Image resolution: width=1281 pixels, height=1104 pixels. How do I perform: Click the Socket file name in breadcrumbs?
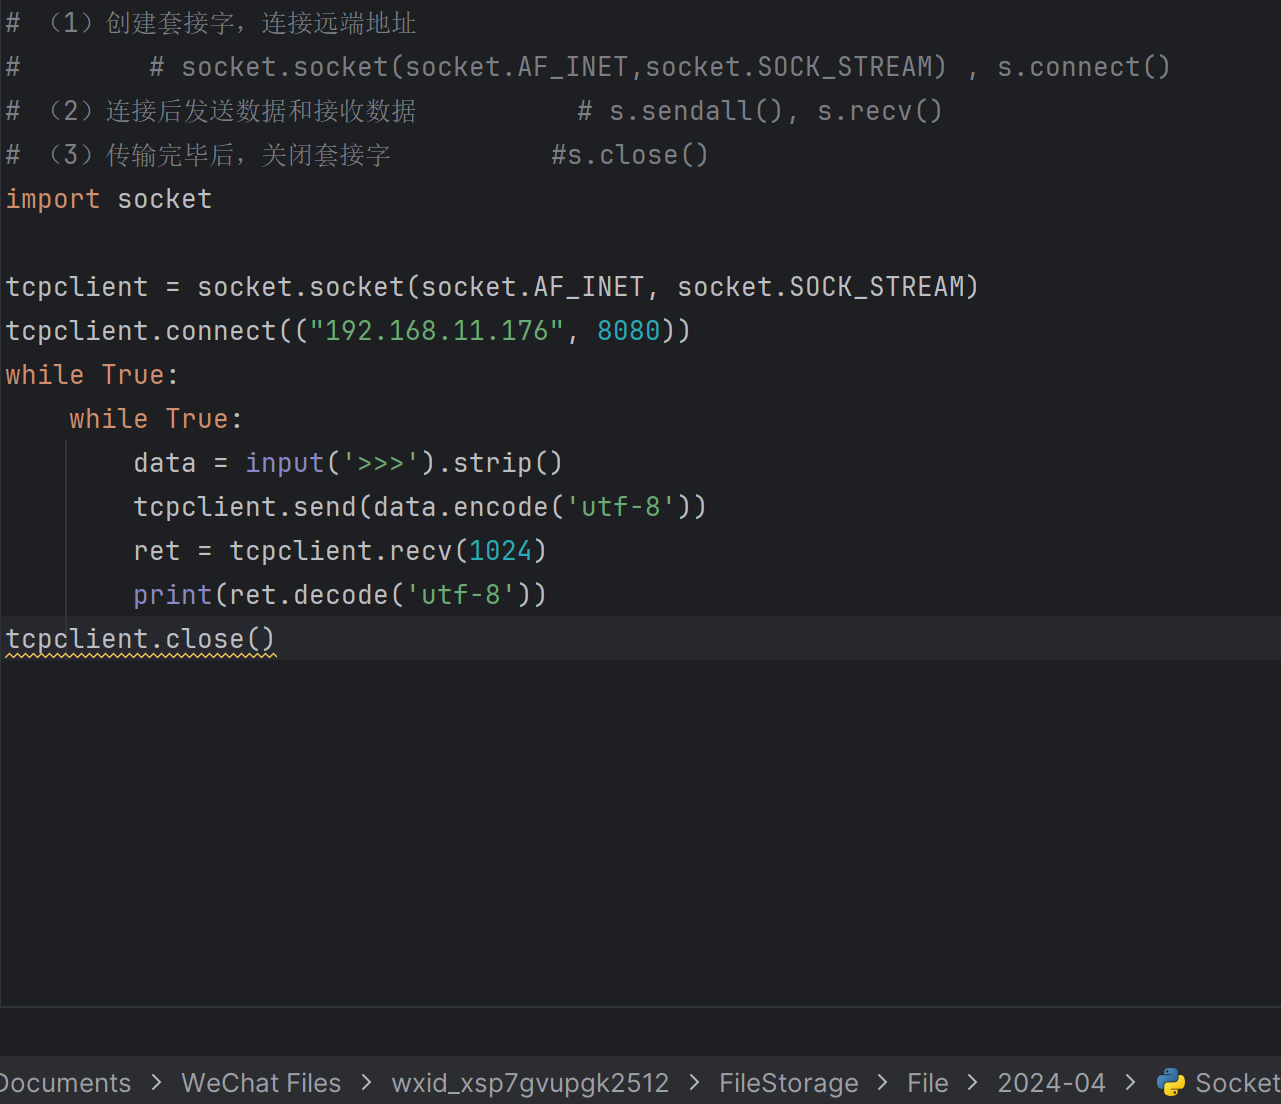[1237, 1083]
